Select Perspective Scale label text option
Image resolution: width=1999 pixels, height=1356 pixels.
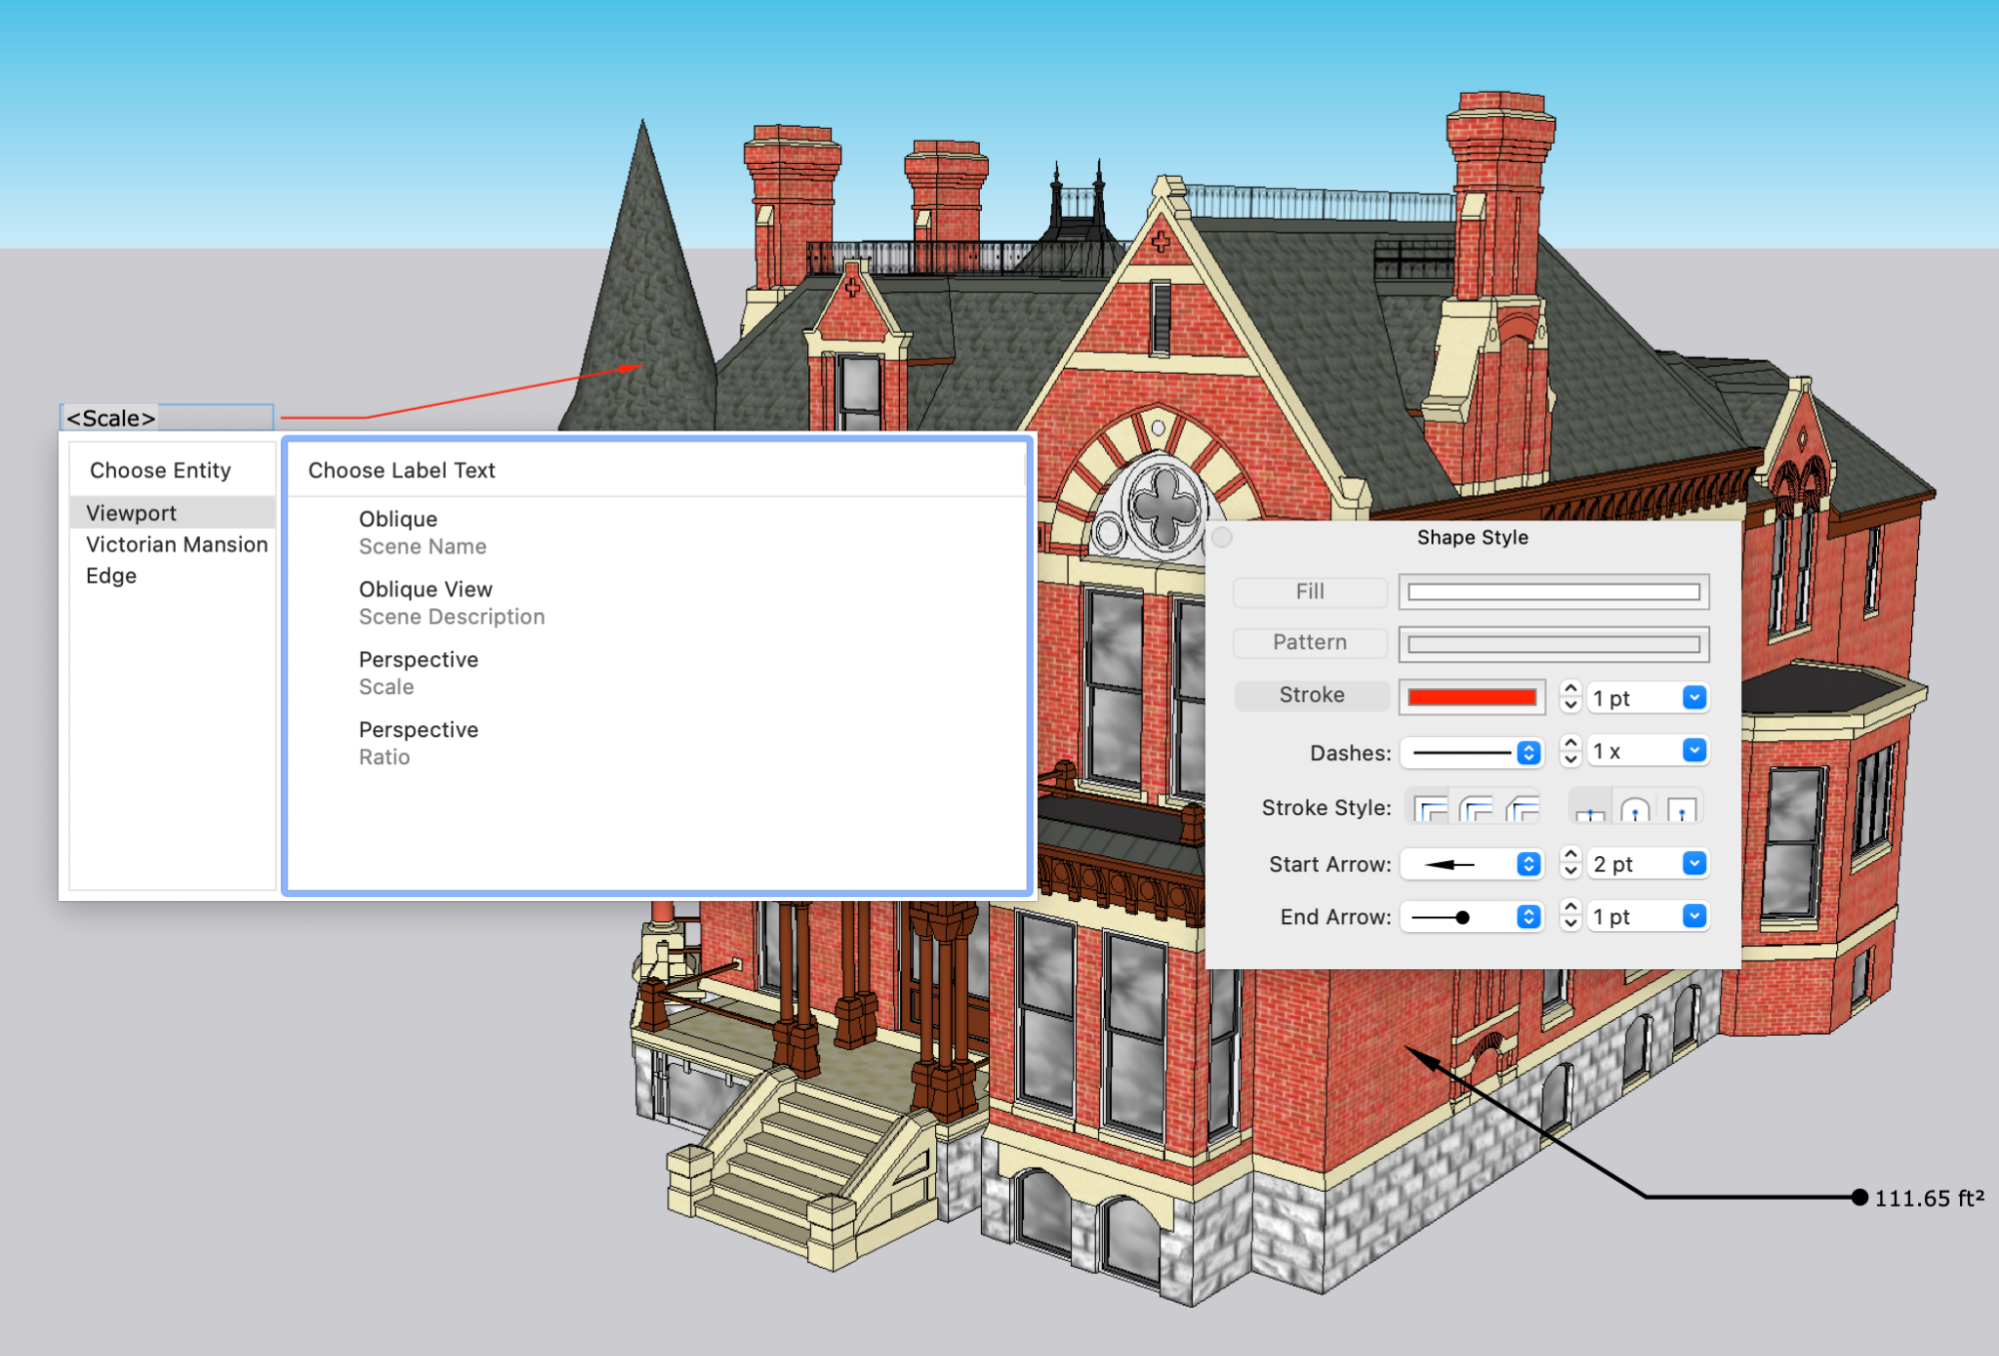click(417, 673)
